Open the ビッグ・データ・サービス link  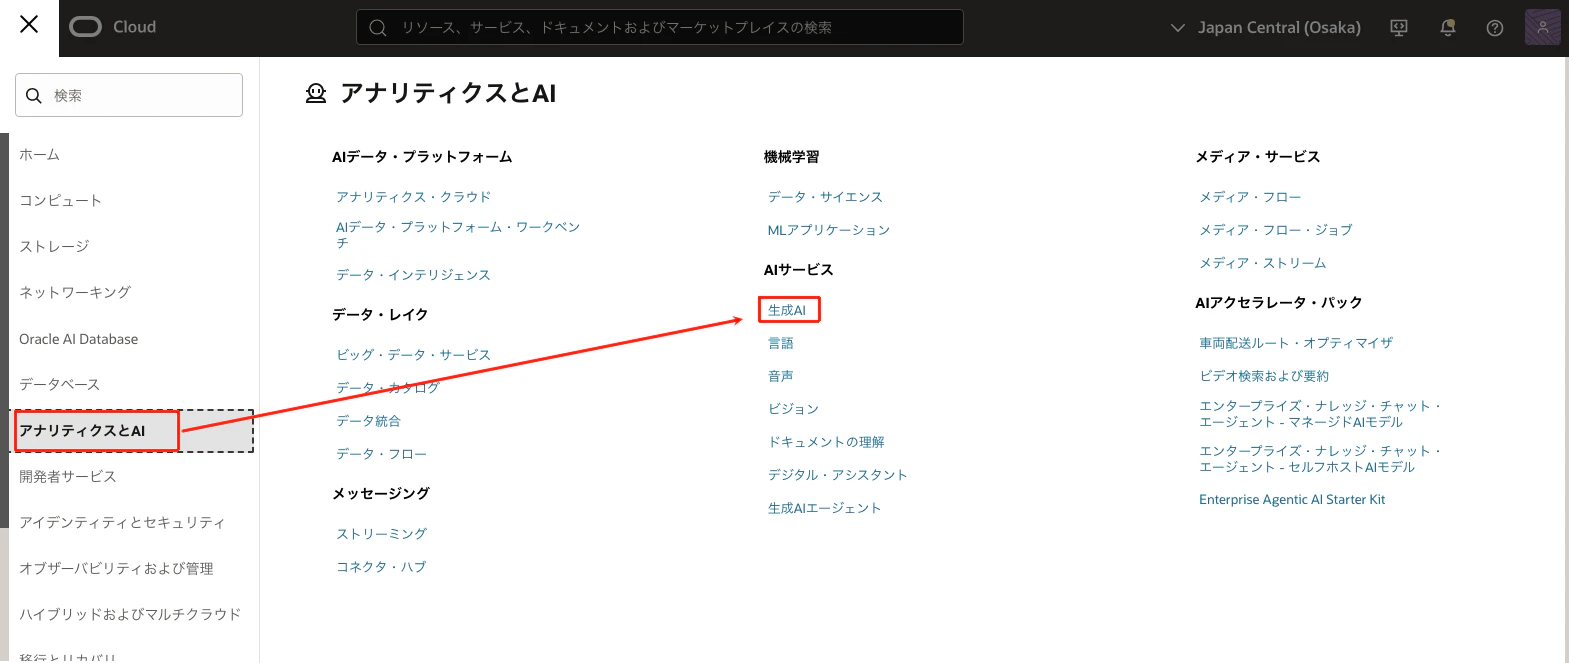(413, 355)
